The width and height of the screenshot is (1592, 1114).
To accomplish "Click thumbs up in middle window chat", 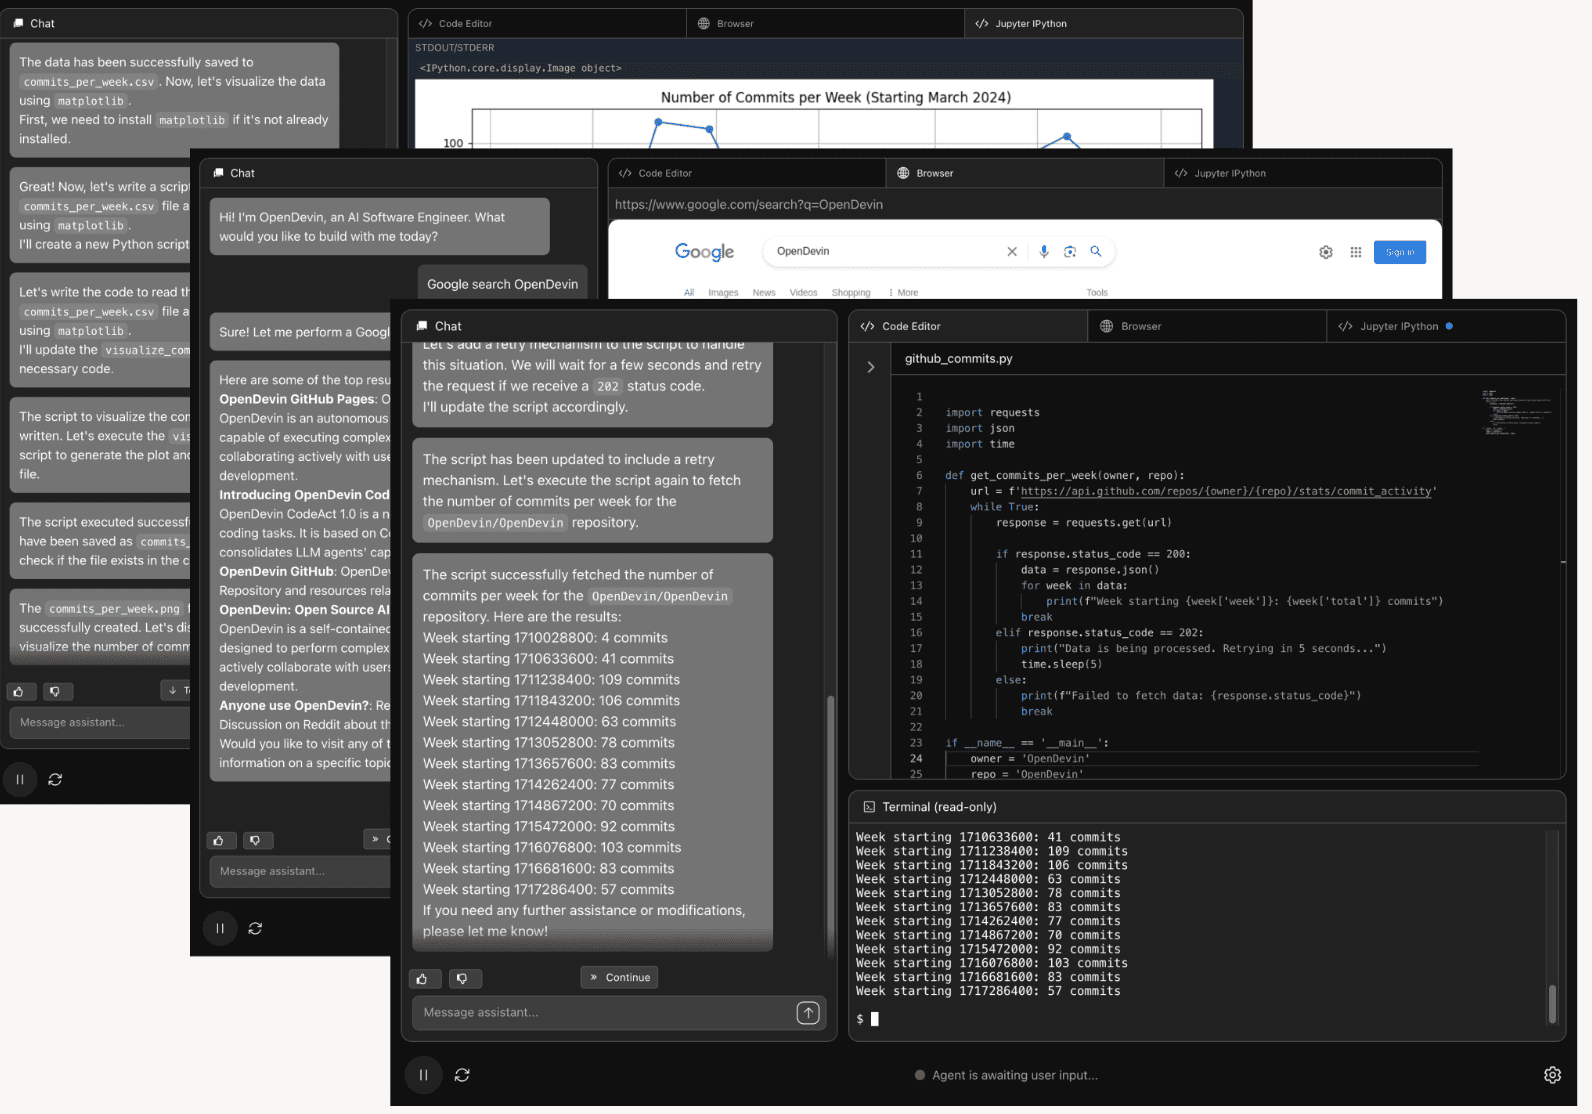I will (x=219, y=840).
